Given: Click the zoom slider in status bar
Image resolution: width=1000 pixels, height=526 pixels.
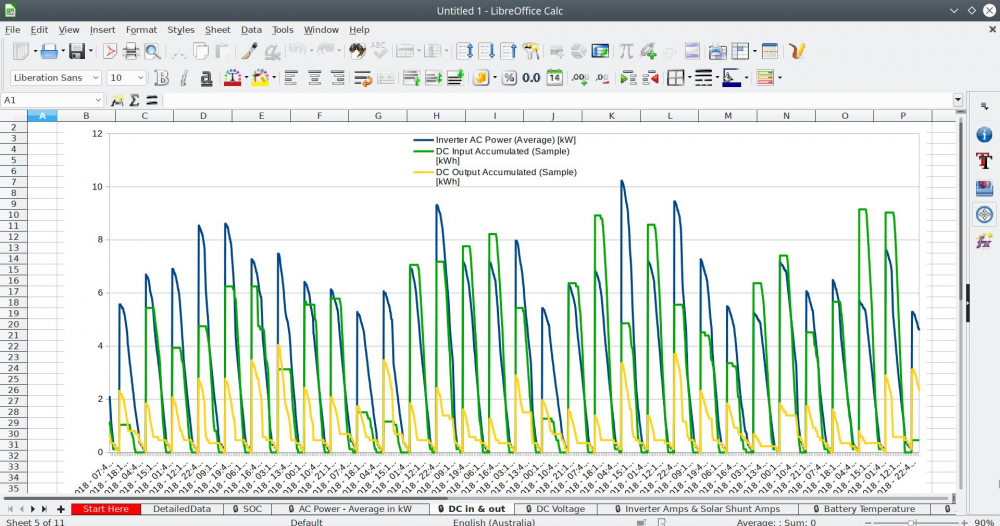Looking at the screenshot, I should tap(912, 522).
